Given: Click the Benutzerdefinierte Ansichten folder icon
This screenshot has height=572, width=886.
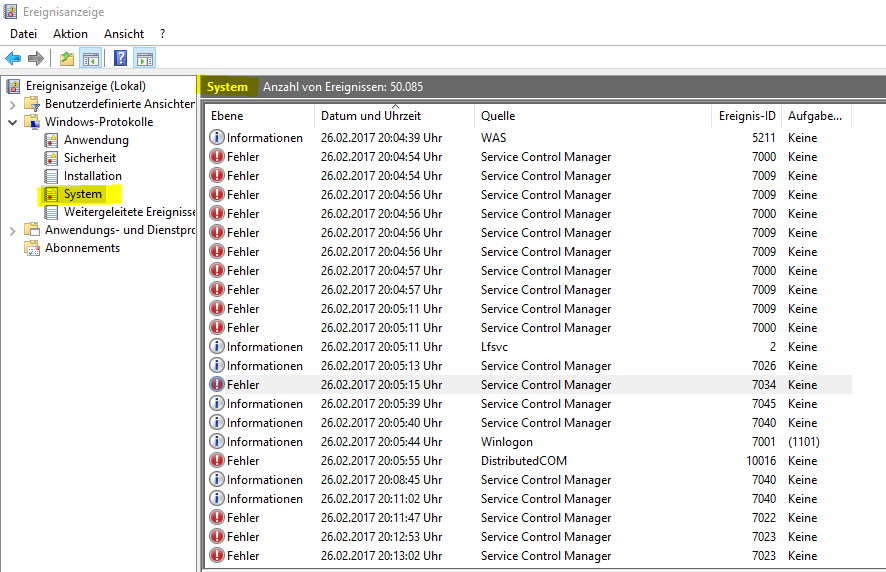Looking at the screenshot, I should 32,104.
